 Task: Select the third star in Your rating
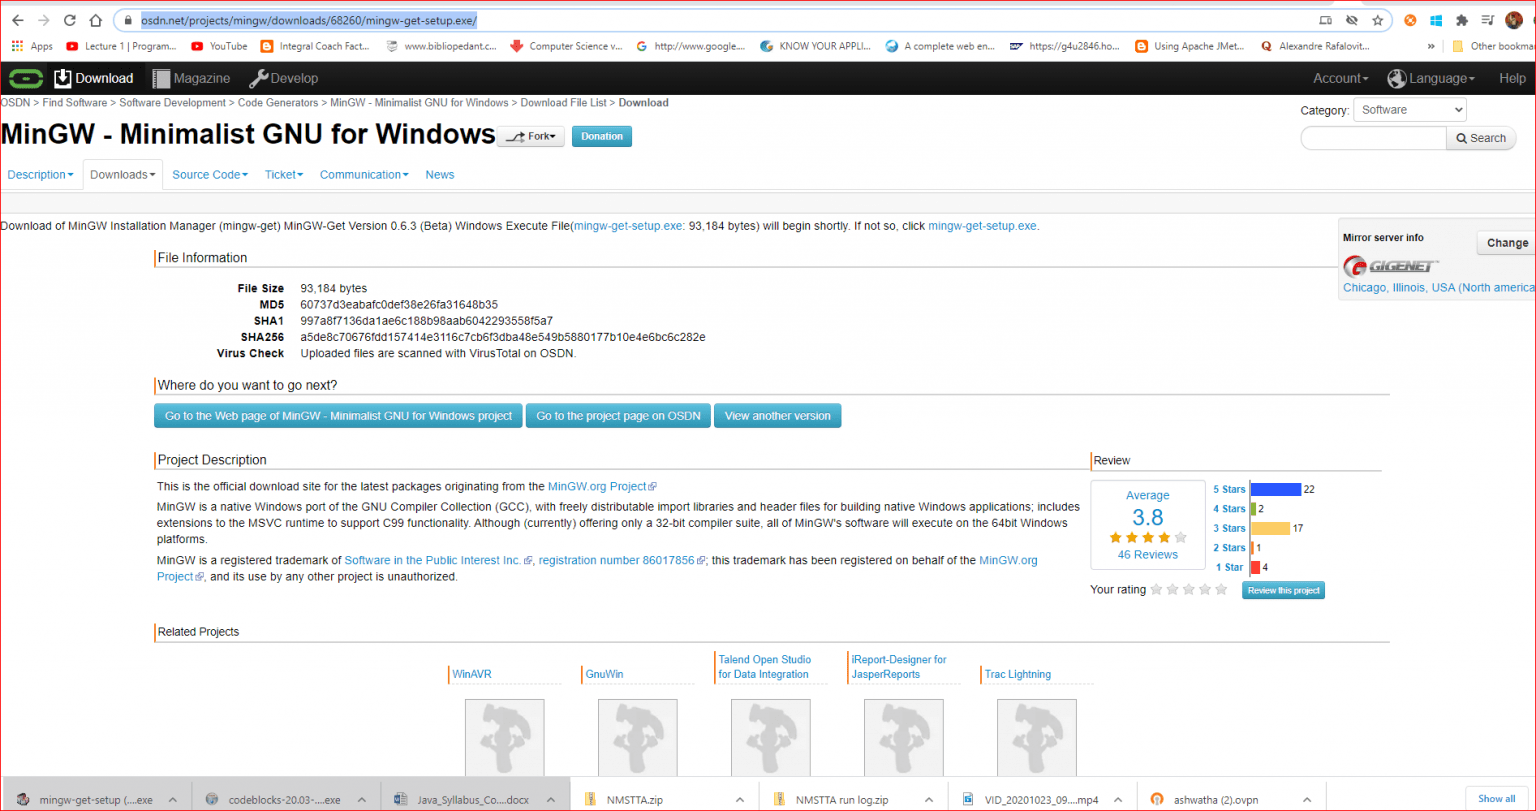pyautogui.click(x=1189, y=590)
